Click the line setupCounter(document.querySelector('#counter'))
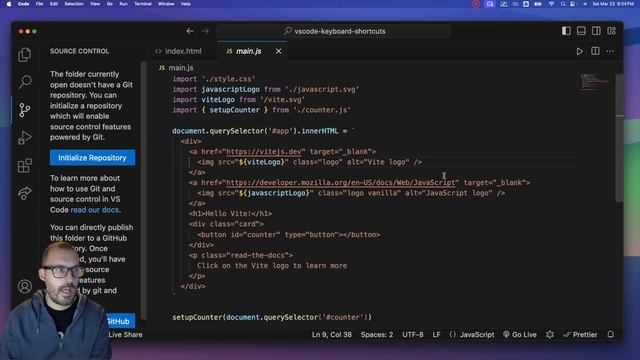Viewport: 640px width, 360px height. tap(272, 317)
